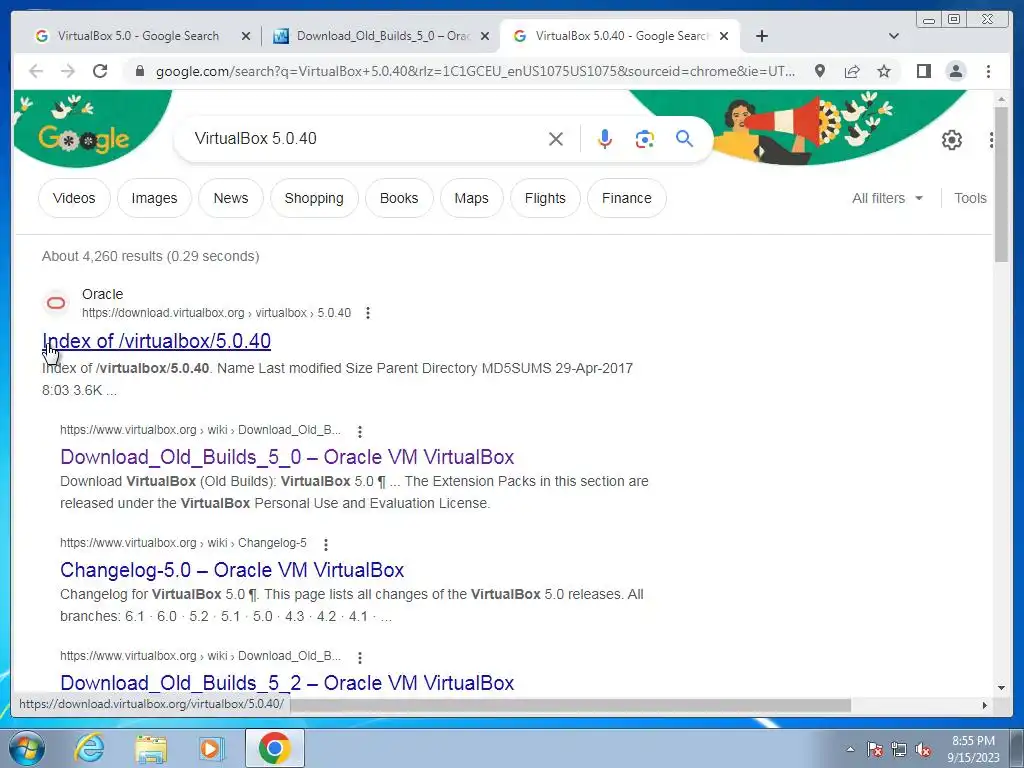Open the Chrome three-dot menu
Screen dimensions: 1024x768
[x=988, y=71]
